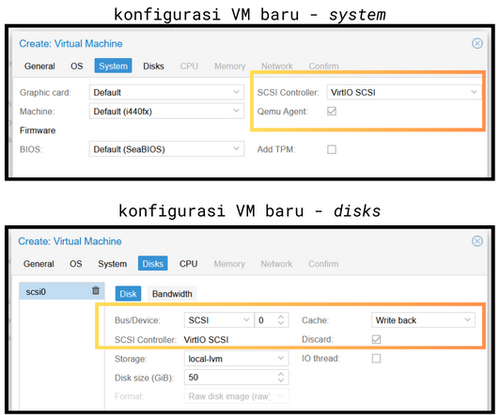
Task: Close the Disks wizard dialog (bottom window)
Action: pos(477,241)
